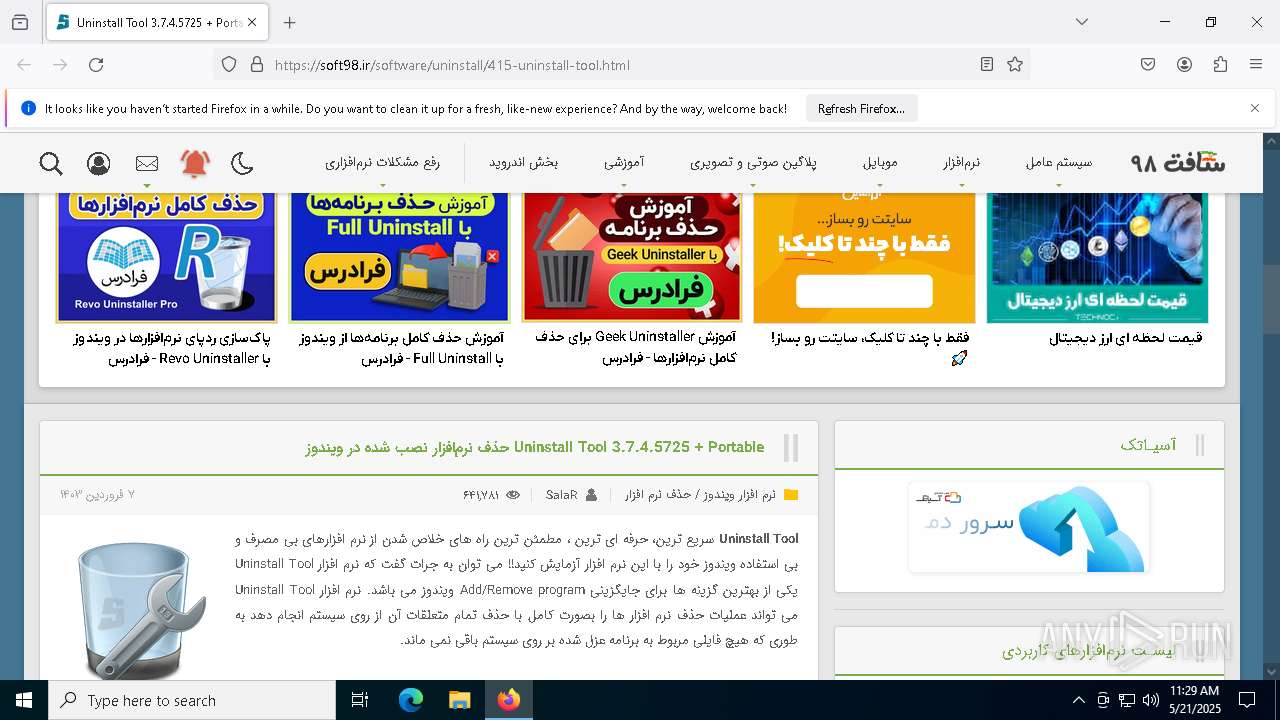Expand موبایل navigation menu
Screen dimensions: 1280x720
click(880, 162)
